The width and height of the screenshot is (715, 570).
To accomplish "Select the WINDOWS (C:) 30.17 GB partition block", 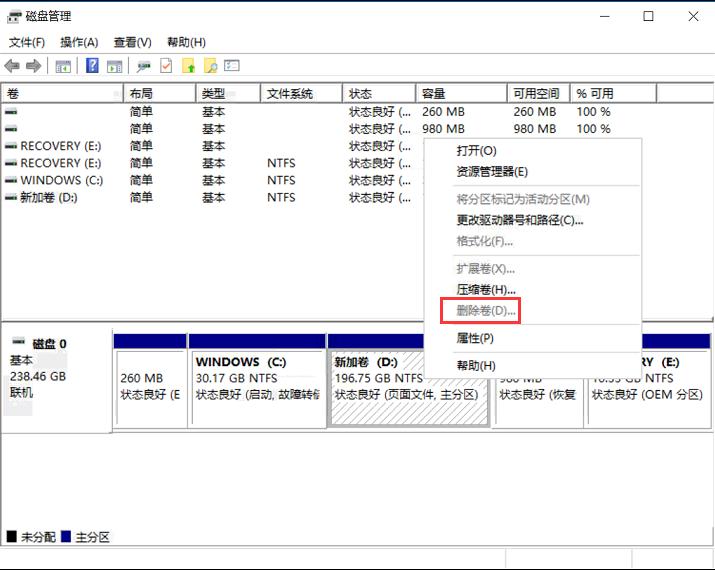I will tap(258, 381).
